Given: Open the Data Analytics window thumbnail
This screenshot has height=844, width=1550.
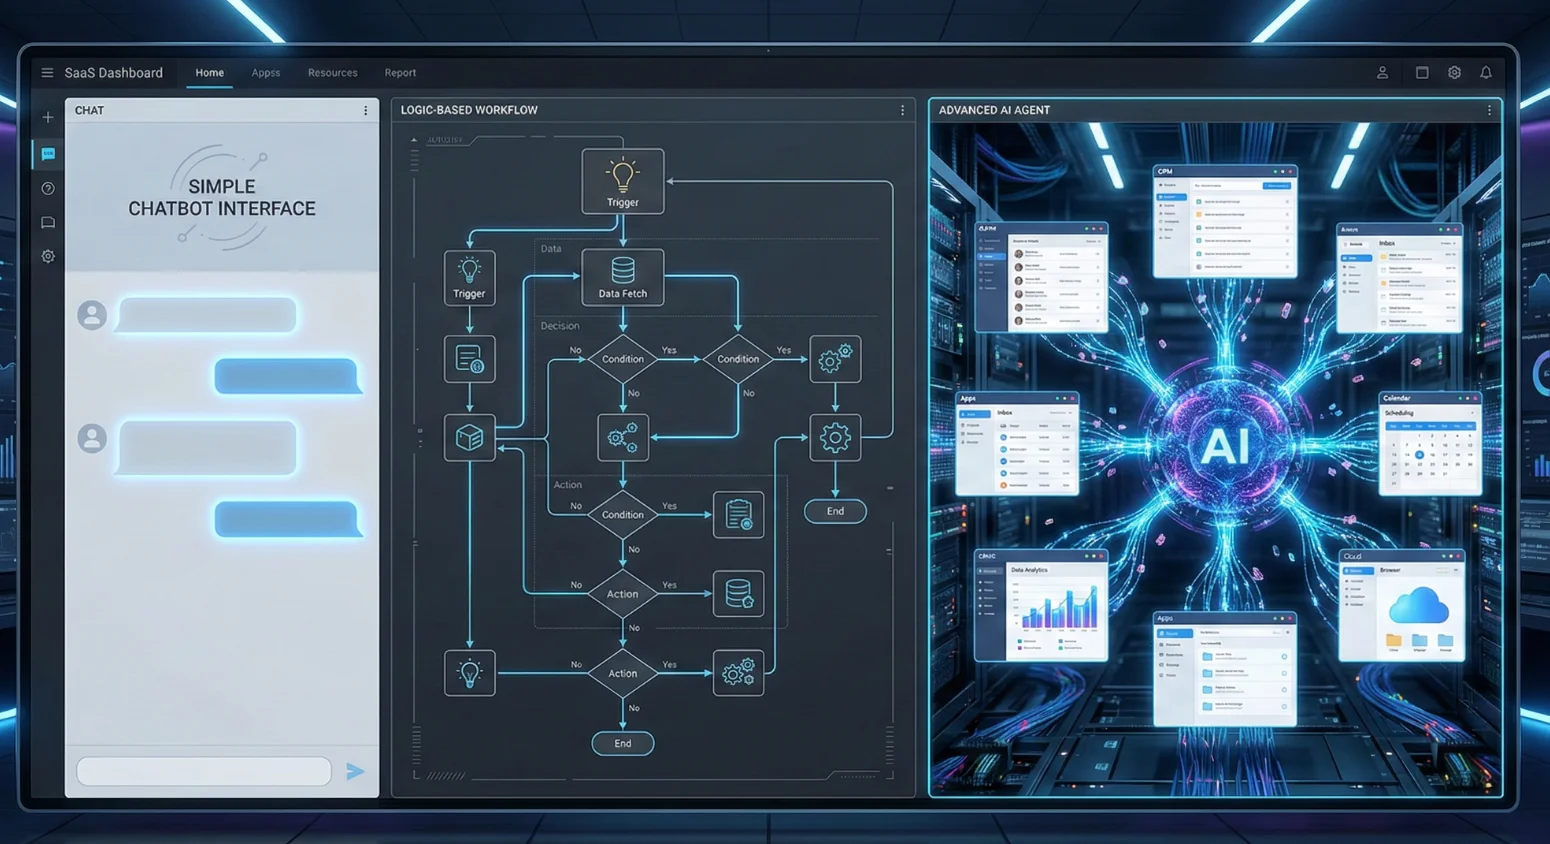Looking at the screenshot, I should click(1042, 605).
